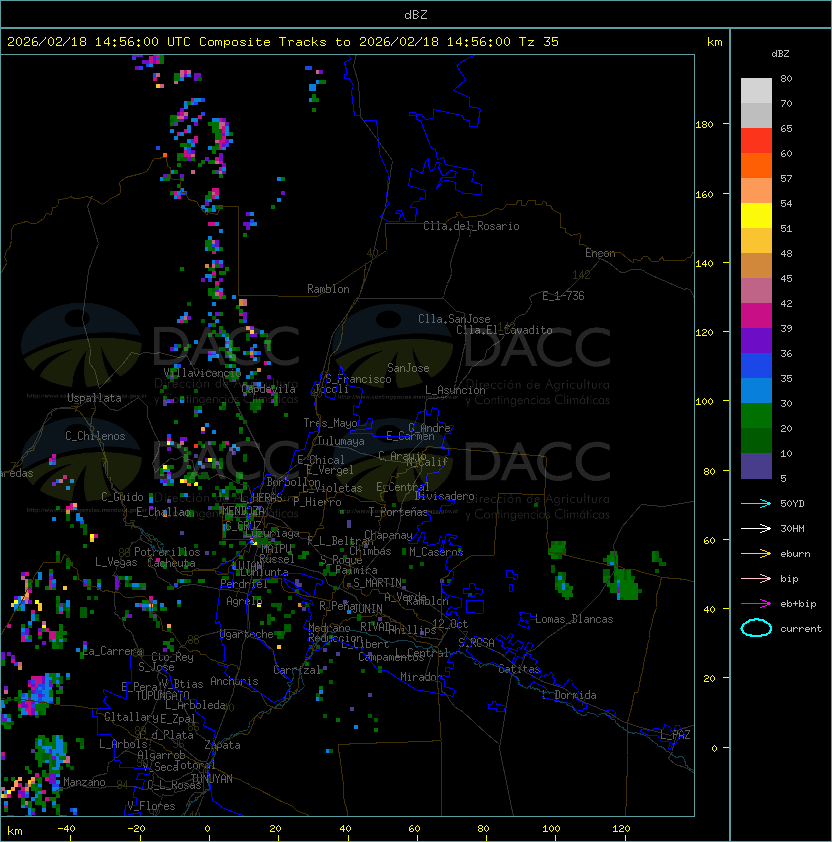
Task: Click the '50YD' legend label
Action: [x=792, y=503]
